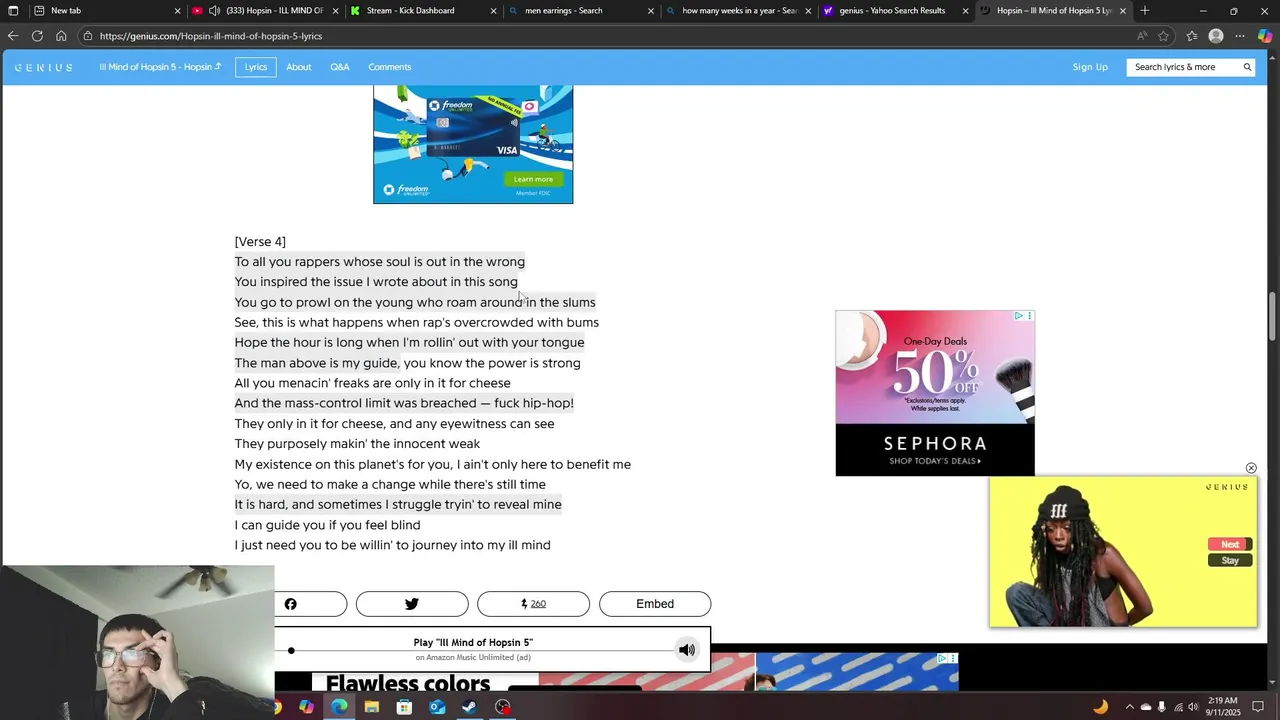The image size is (1280, 720).
Task: Open Steam from taskbar
Action: tap(469, 707)
